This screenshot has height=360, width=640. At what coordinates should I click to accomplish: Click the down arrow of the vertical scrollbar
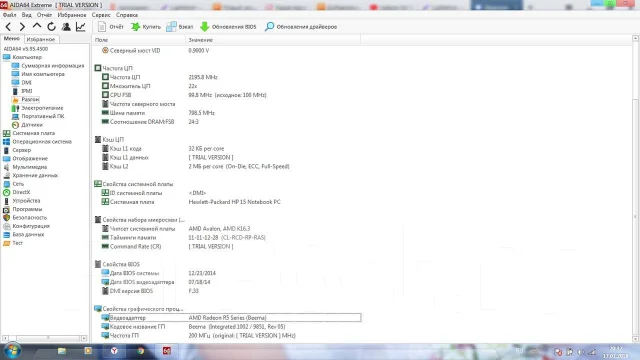(636, 339)
